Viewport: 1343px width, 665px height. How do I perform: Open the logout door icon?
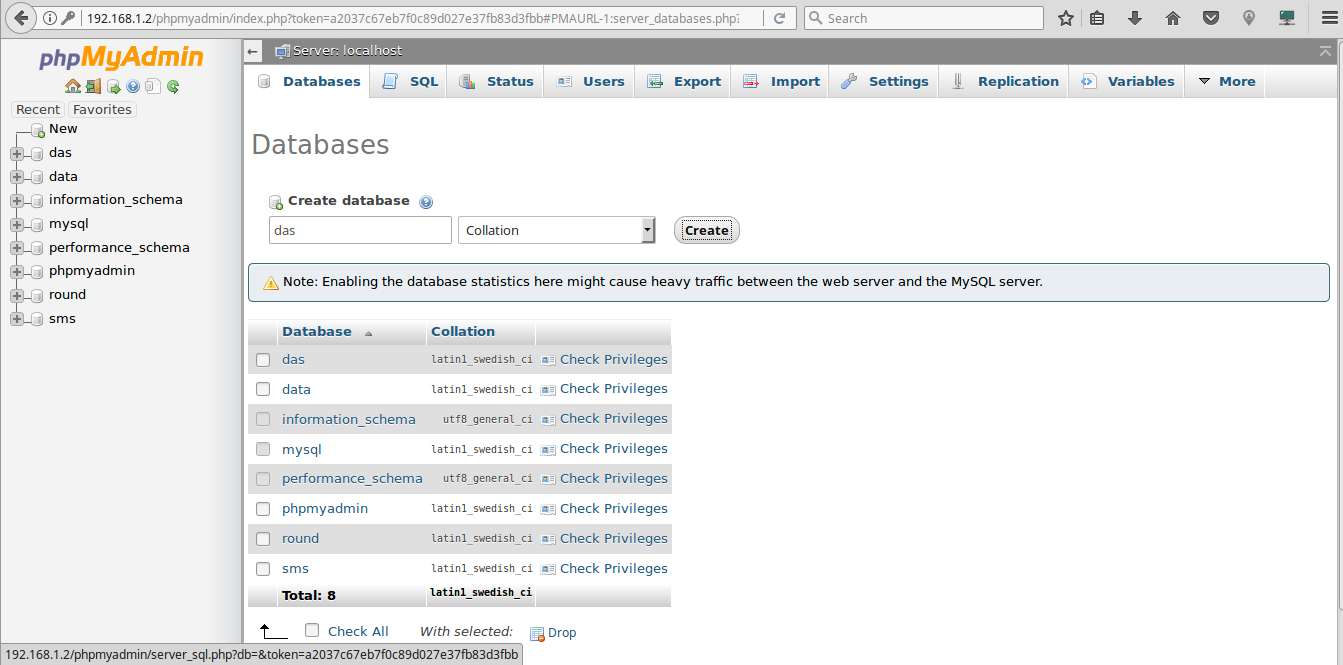pos(93,86)
